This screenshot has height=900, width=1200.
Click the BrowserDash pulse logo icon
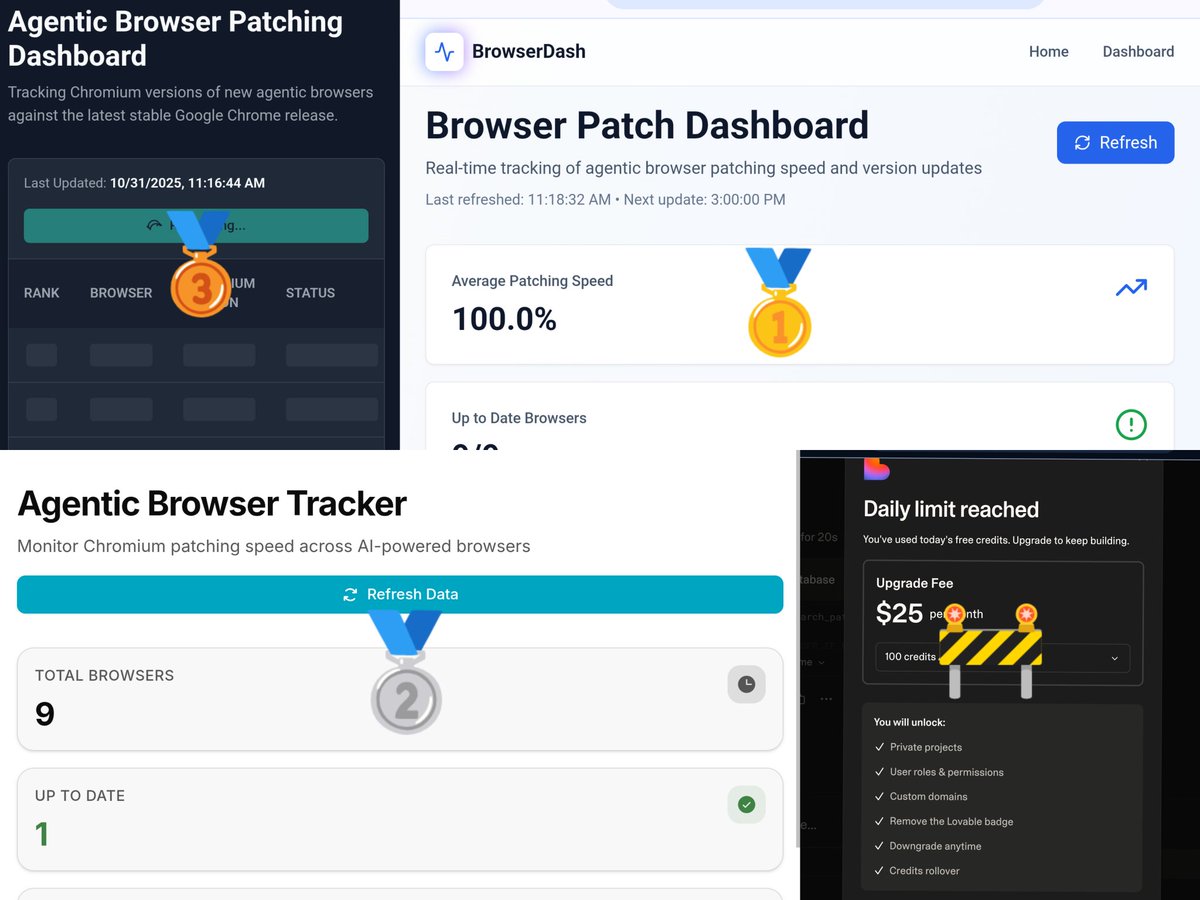coord(444,52)
